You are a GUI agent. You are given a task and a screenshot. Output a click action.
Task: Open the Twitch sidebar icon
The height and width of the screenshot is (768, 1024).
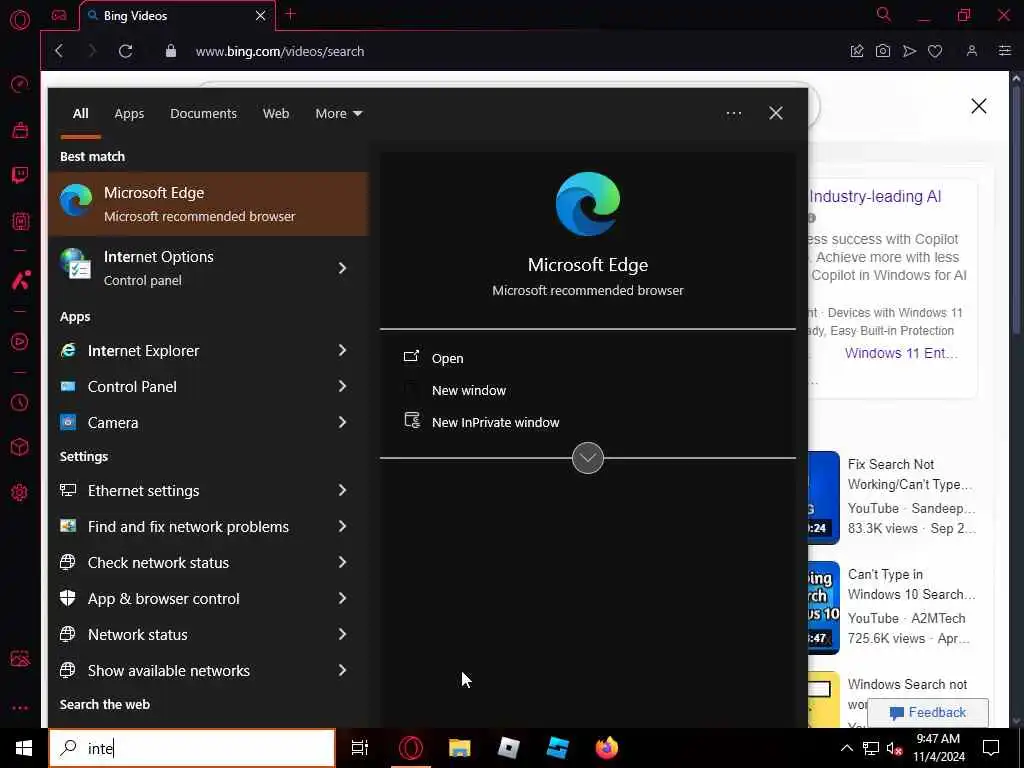(20, 175)
